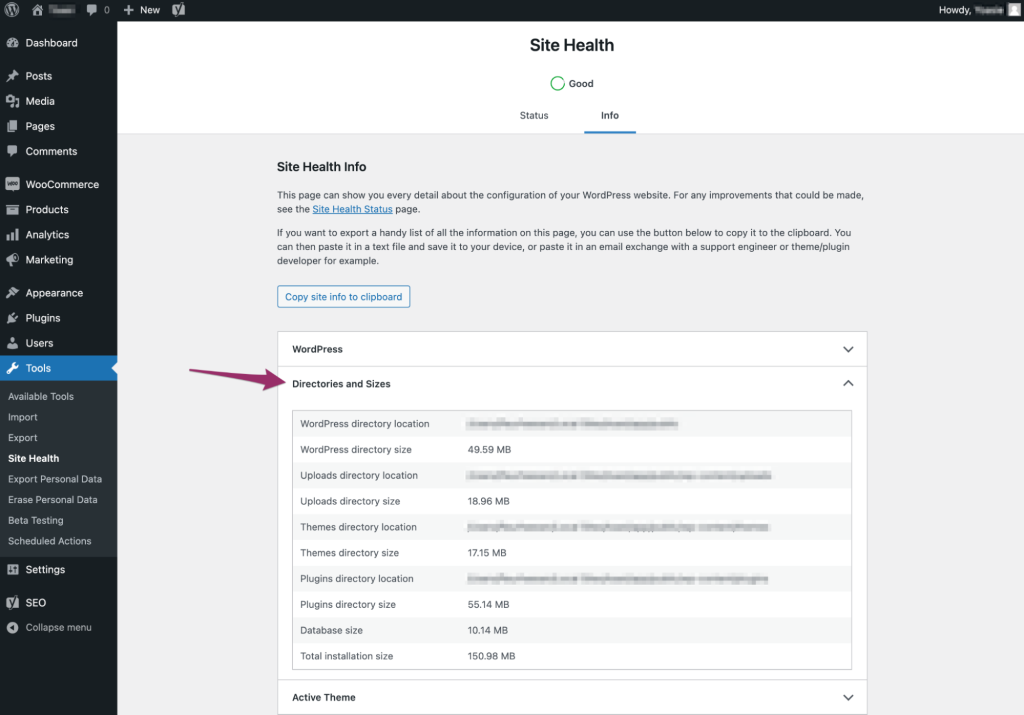The width and height of the screenshot is (1024, 715).
Task: Switch to the Status tab
Action: pyautogui.click(x=534, y=116)
